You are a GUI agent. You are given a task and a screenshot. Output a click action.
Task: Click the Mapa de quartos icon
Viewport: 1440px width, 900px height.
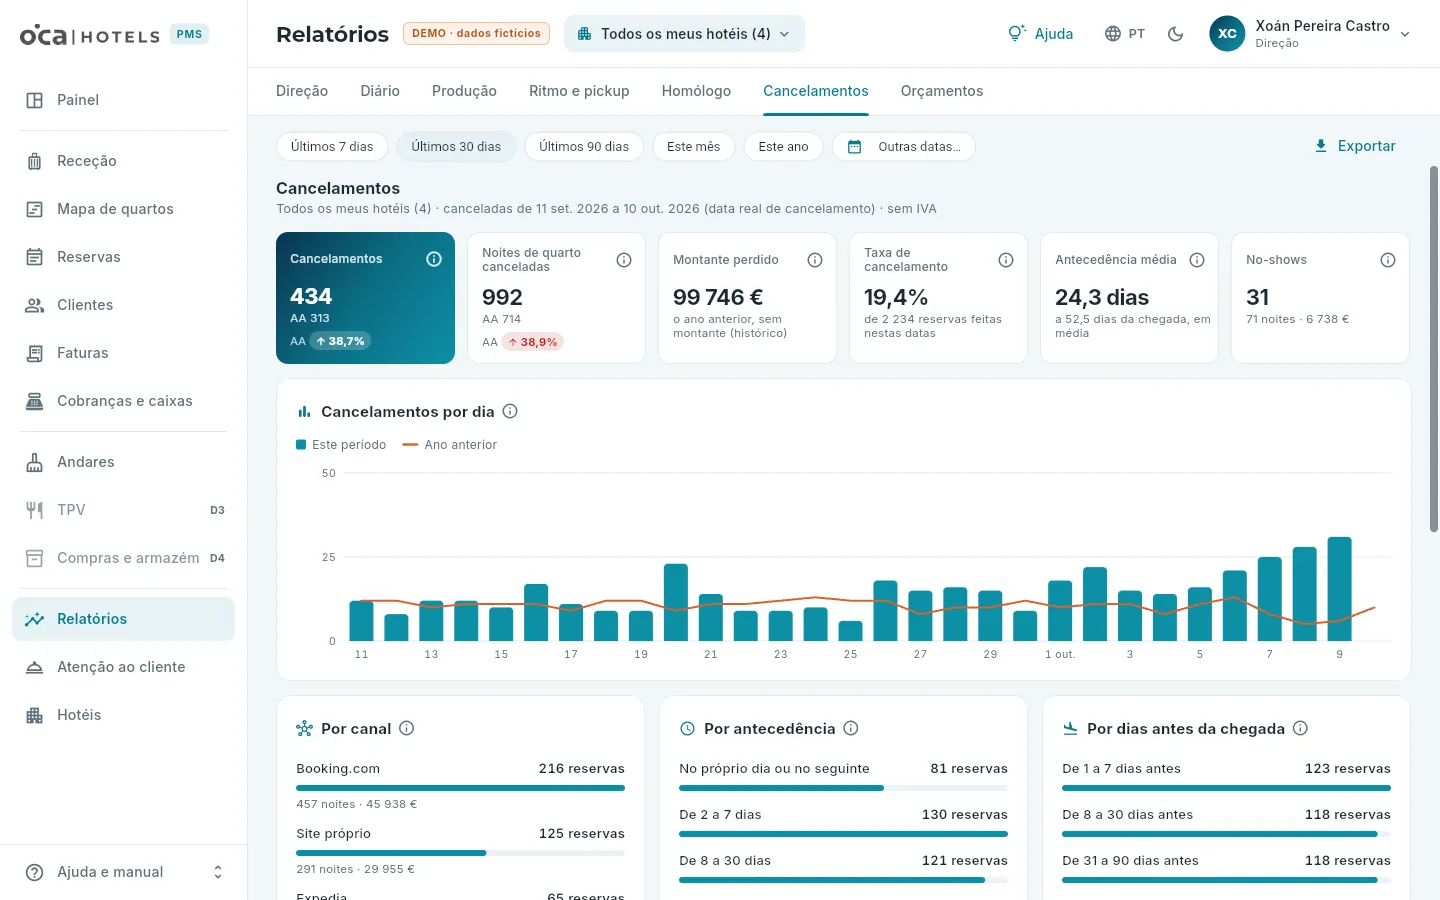(x=34, y=209)
